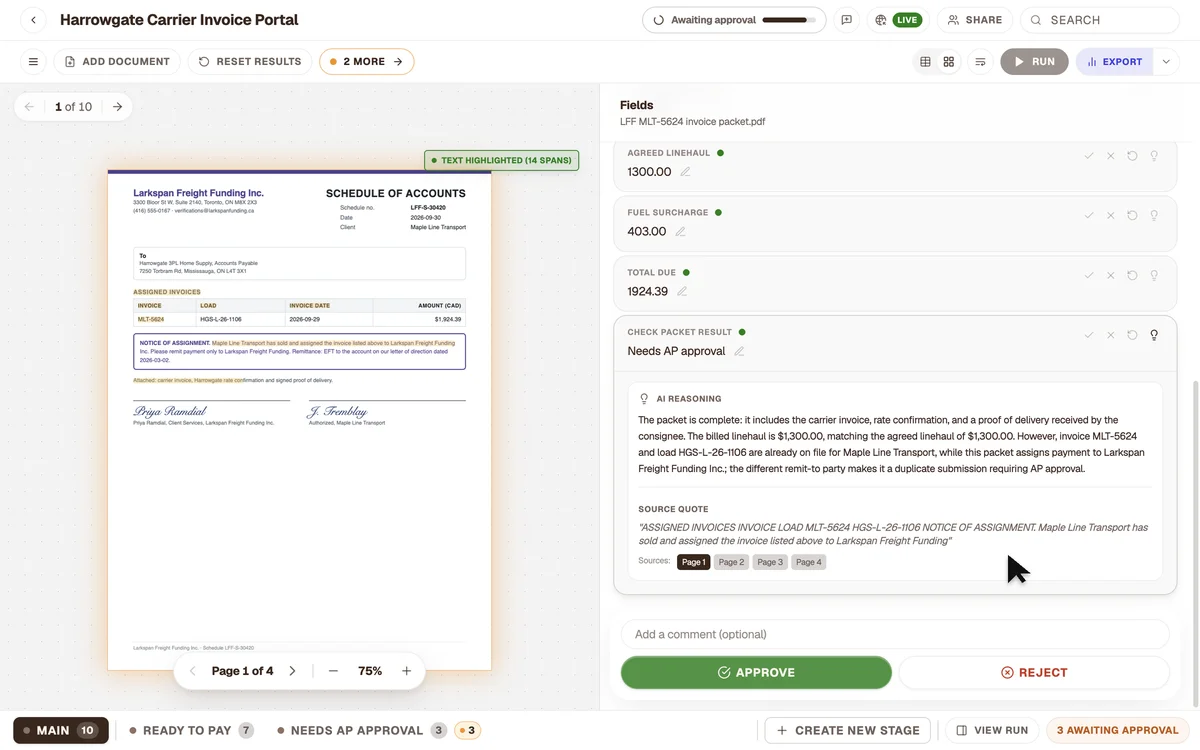Click the 75% zoom level
The width and height of the screenshot is (1200, 750).
click(x=370, y=671)
